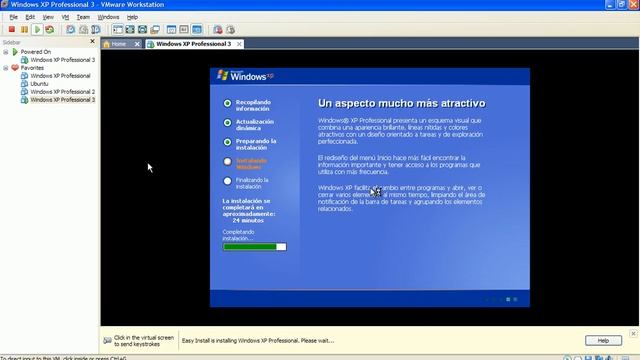Take a snapshot using the toolbar icon

point(71,29)
